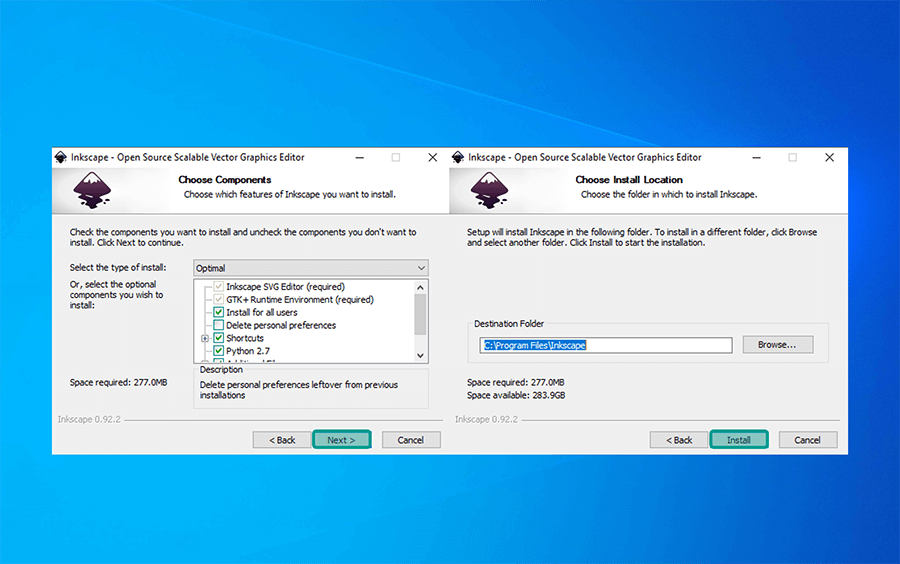Uncheck the Python 2.7 component checkbox

(x=219, y=351)
